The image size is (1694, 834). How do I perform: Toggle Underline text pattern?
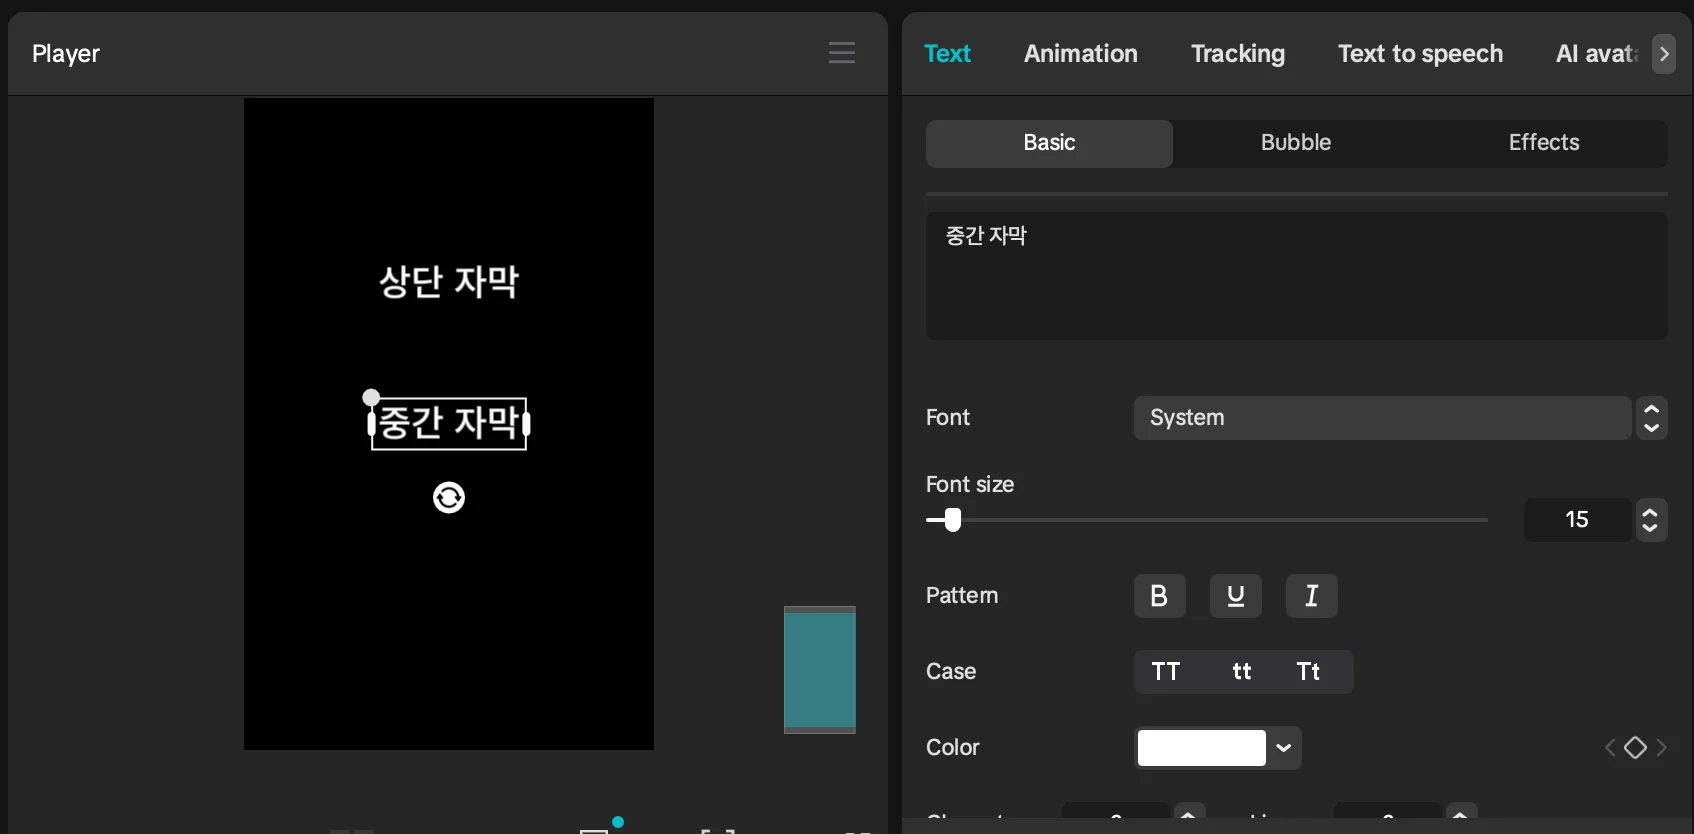click(1235, 596)
